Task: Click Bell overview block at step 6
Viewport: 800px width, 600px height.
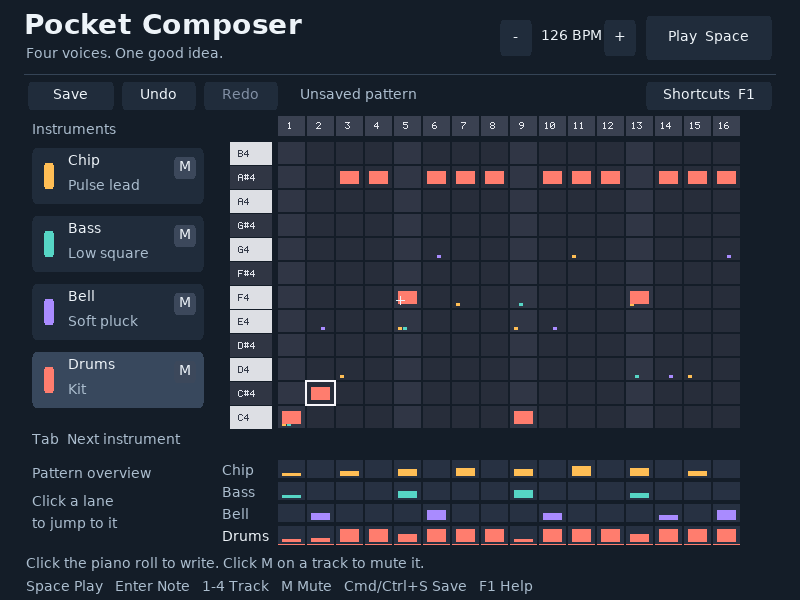Action: tap(436, 515)
